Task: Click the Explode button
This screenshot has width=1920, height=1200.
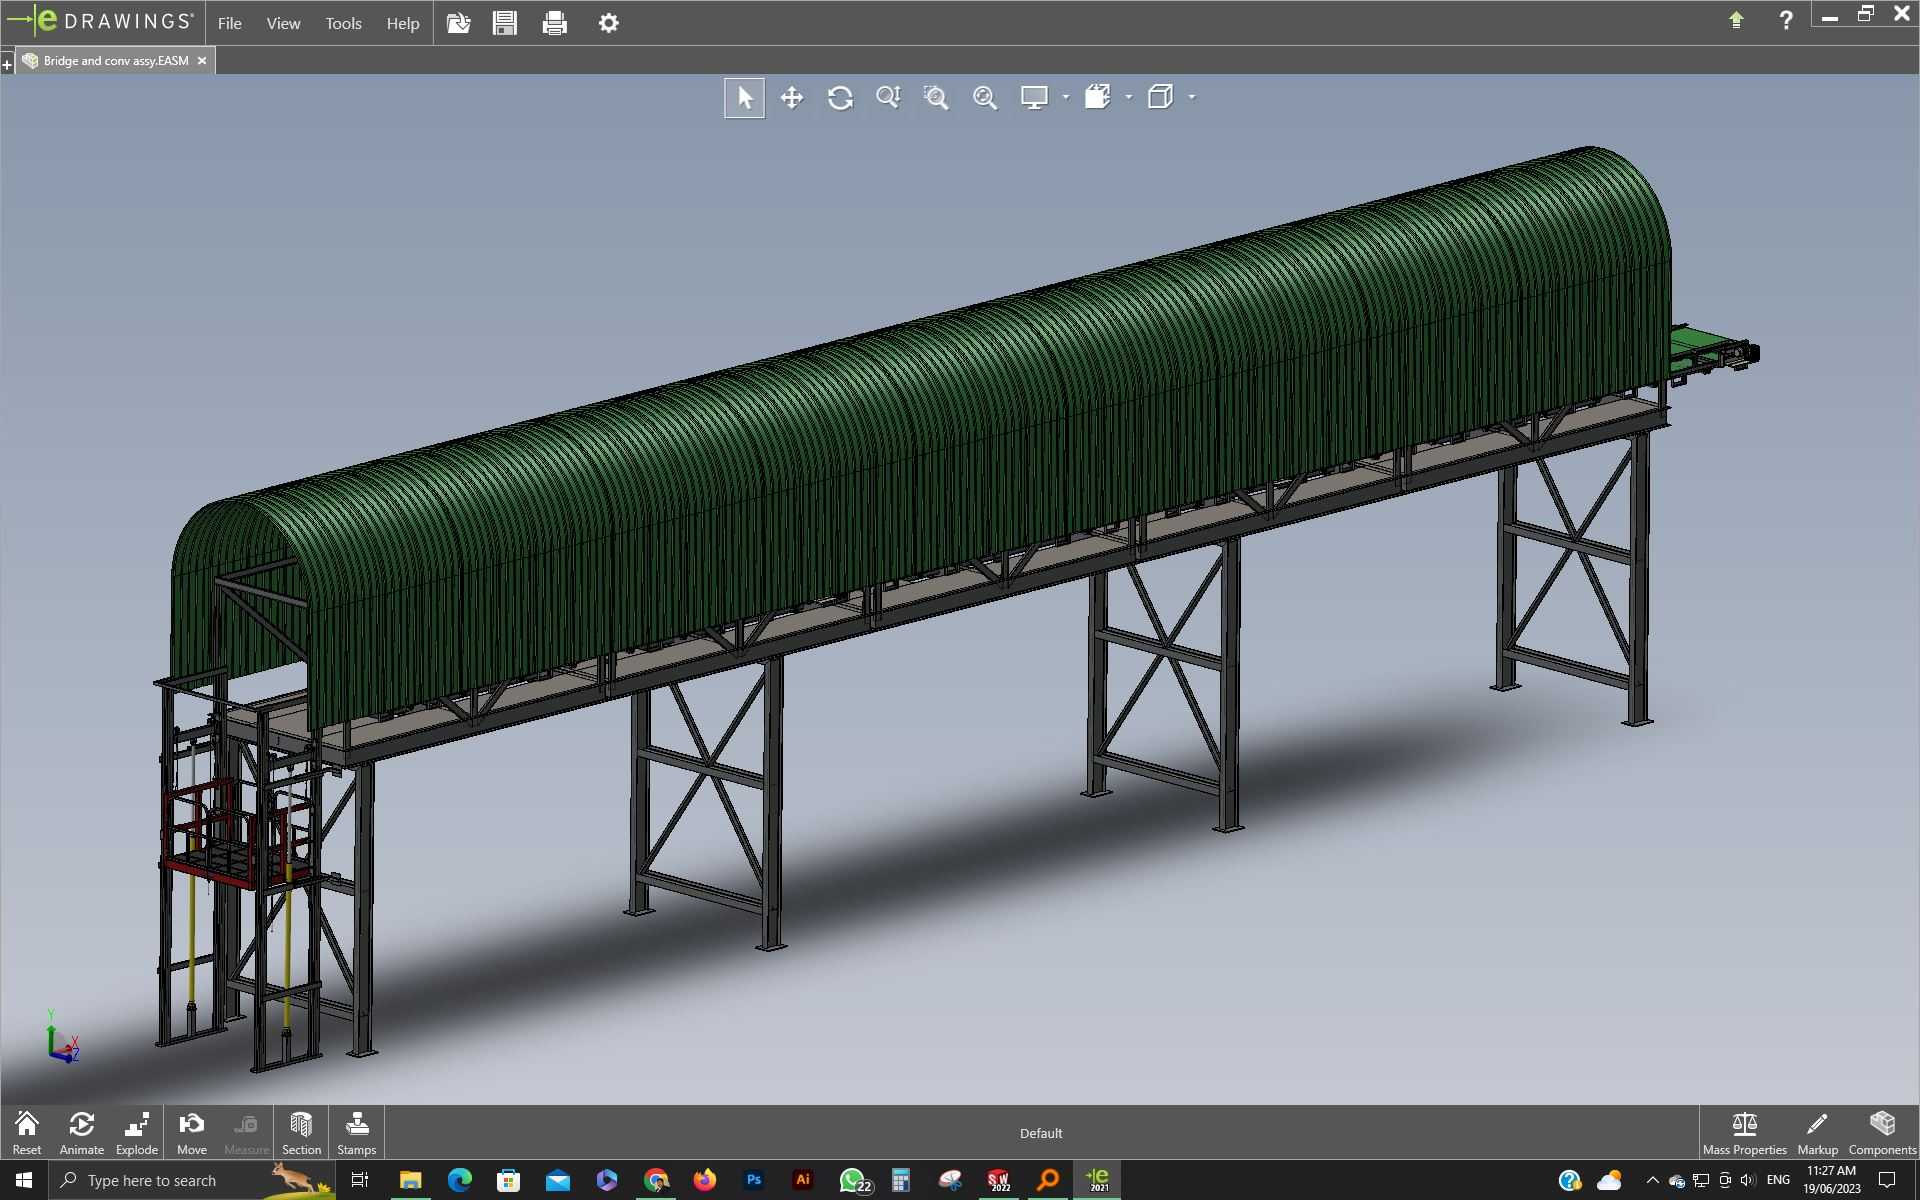Action: [137, 1133]
